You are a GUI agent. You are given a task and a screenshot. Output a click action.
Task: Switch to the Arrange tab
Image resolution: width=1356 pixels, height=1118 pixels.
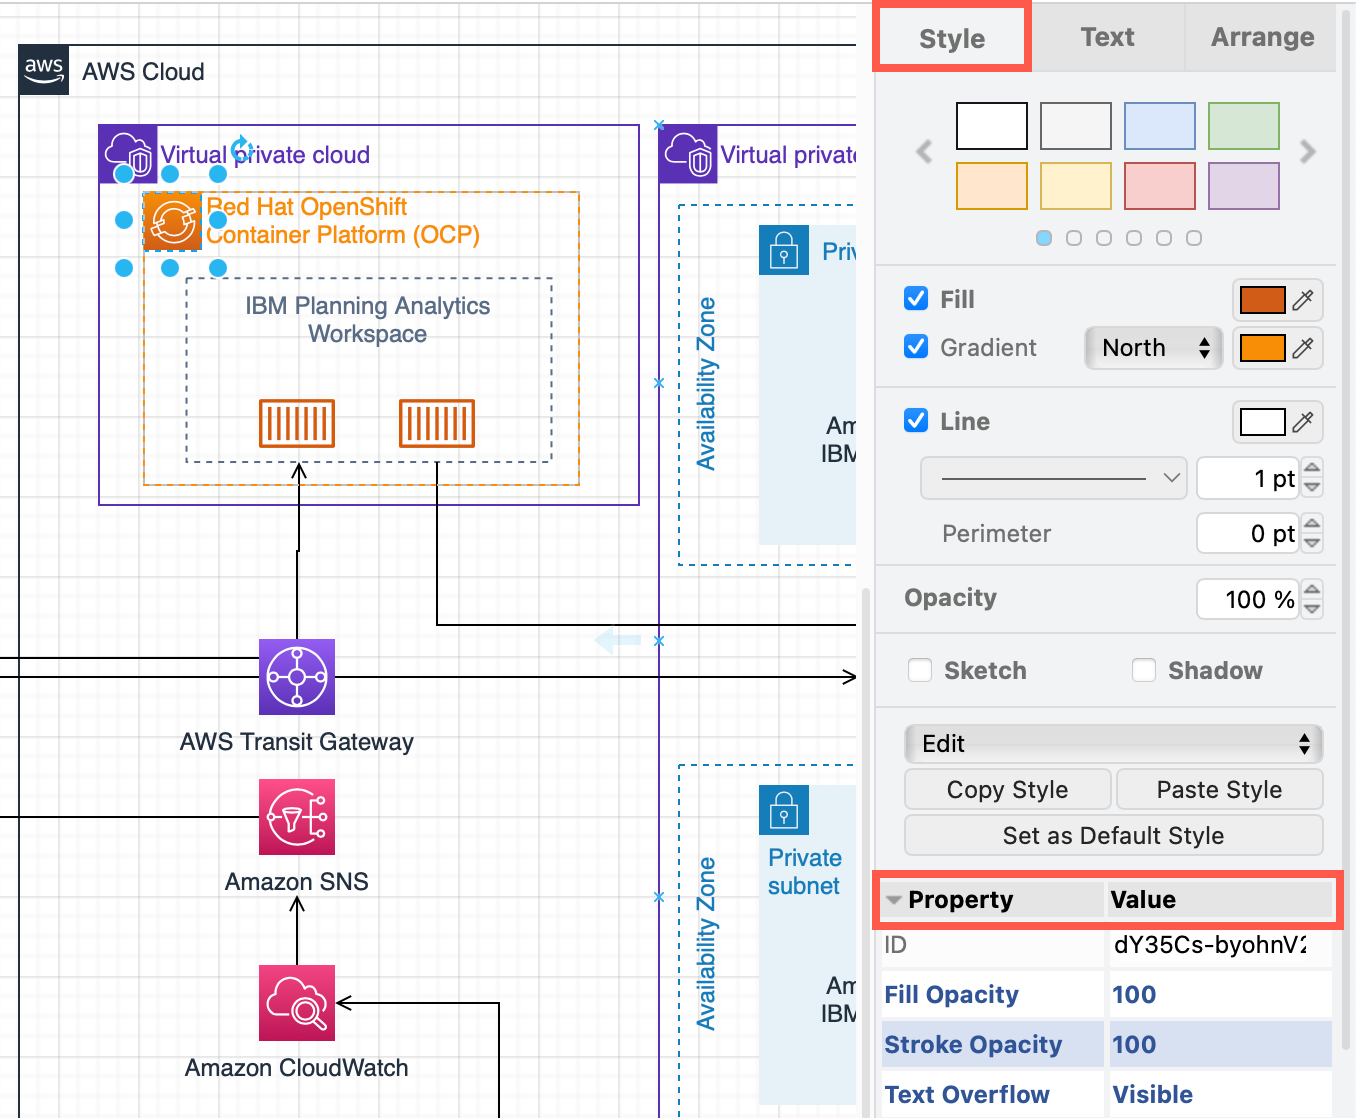pyautogui.click(x=1261, y=37)
